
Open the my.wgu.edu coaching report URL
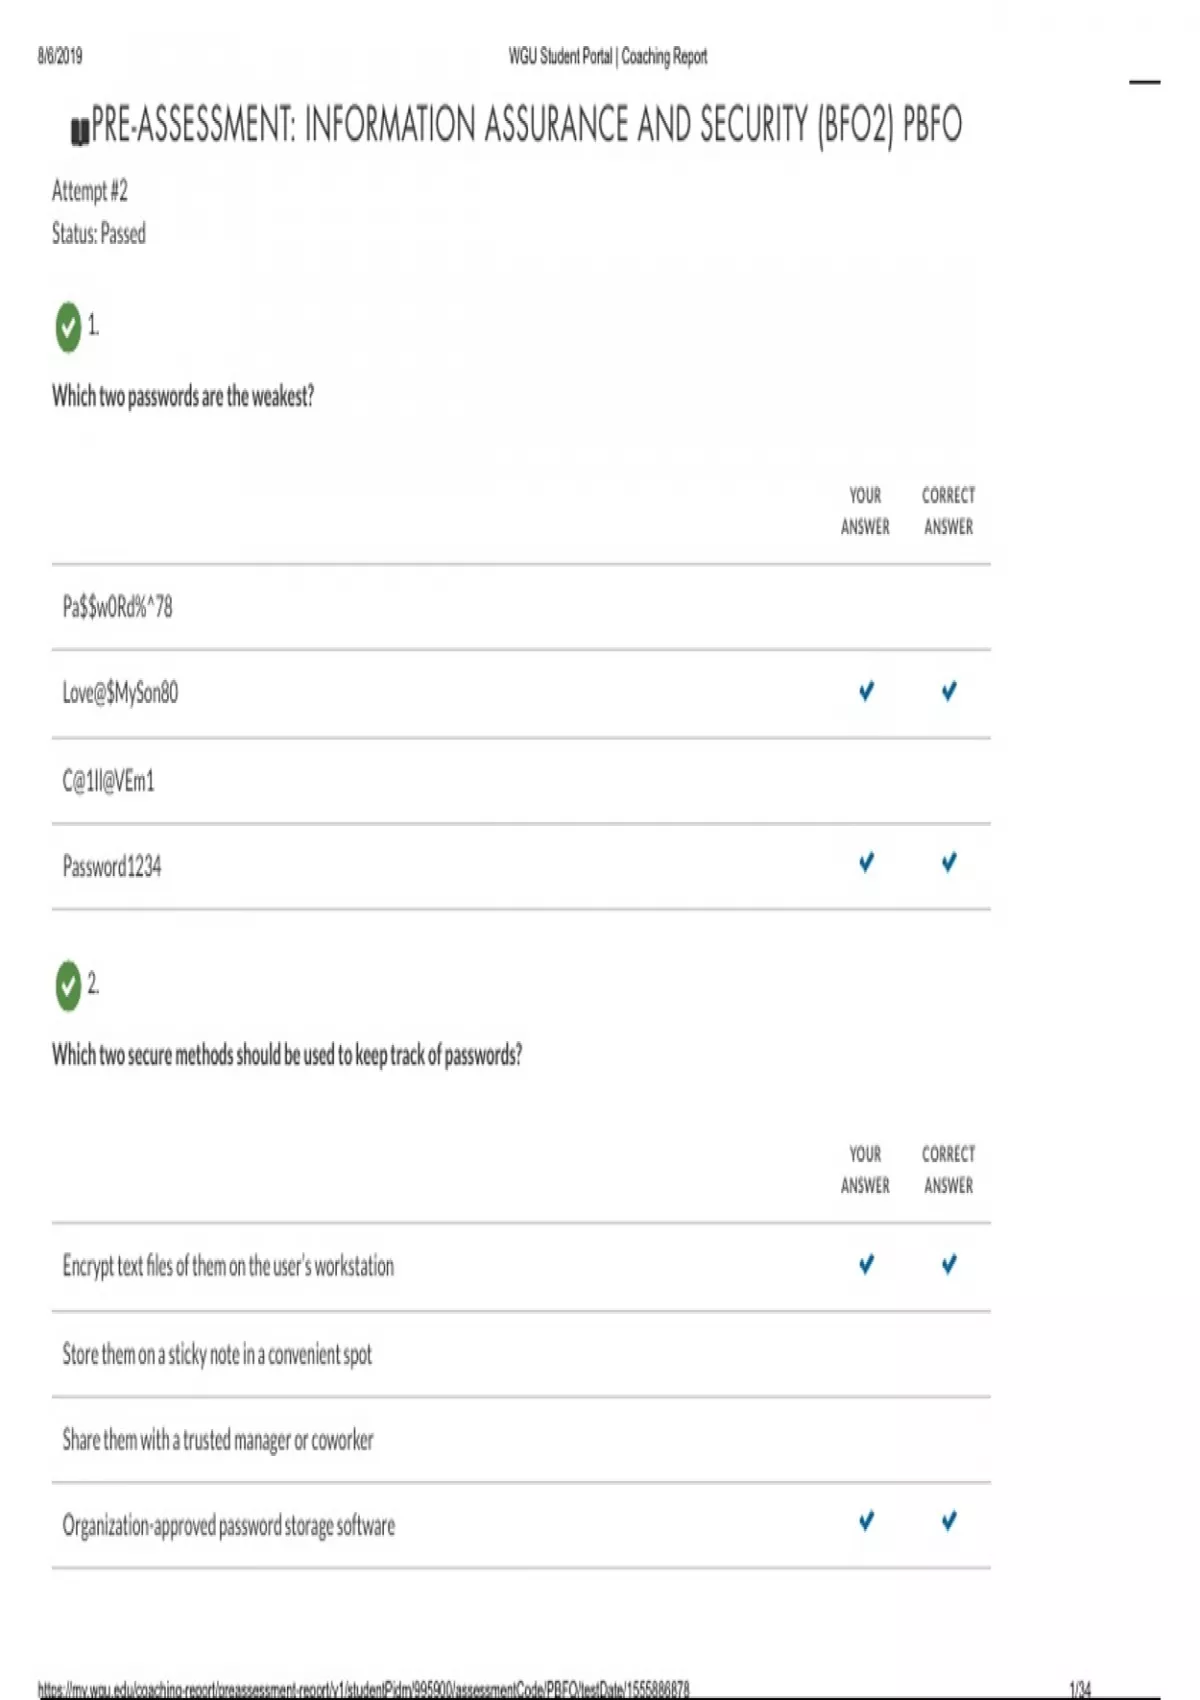click(363, 1690)
